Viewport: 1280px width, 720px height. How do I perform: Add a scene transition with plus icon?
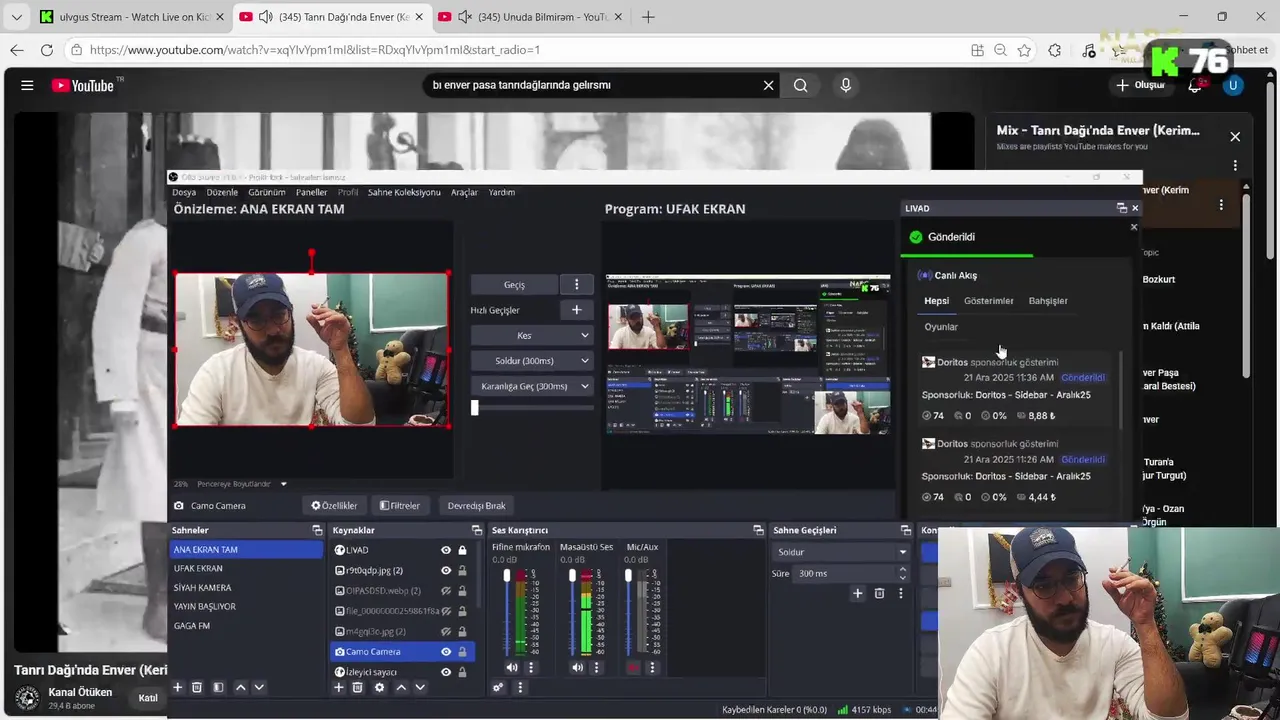(x=857, y=593)
